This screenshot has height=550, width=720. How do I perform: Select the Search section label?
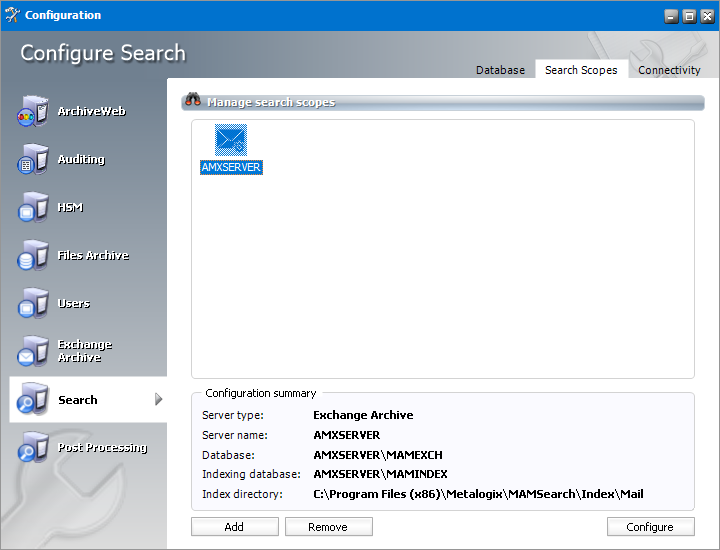(78, 400)
